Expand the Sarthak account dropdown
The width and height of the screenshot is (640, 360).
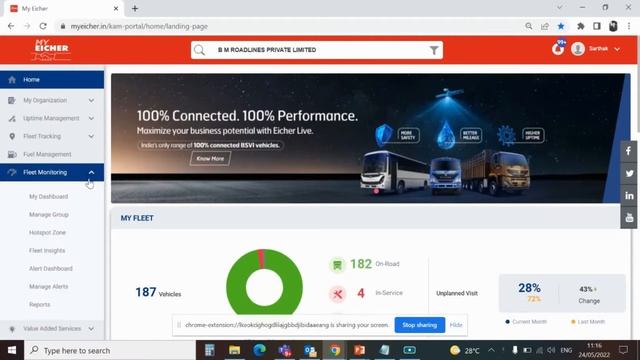(617, 49)
